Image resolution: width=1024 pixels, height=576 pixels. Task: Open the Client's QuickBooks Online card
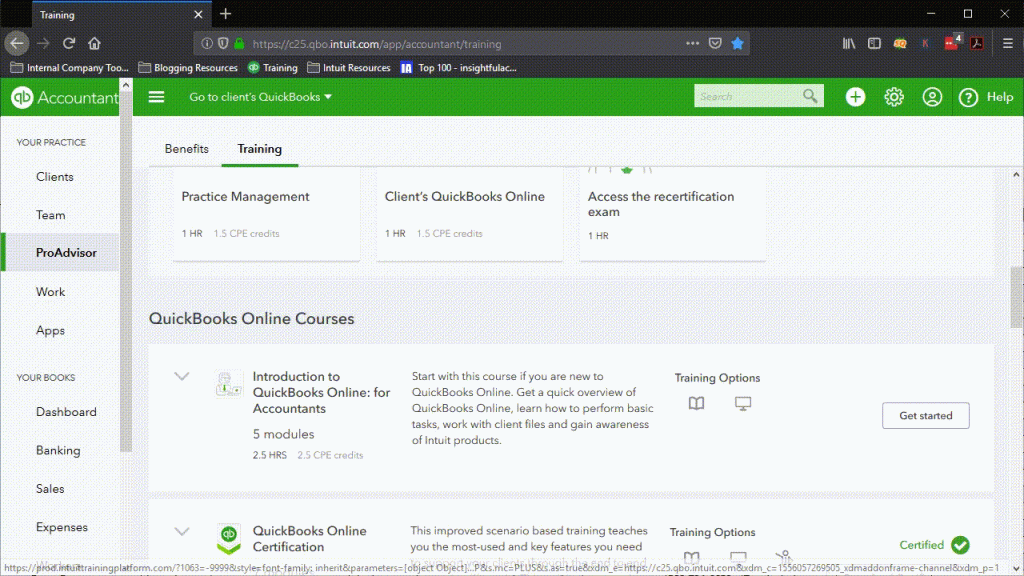tap(470, 214)
